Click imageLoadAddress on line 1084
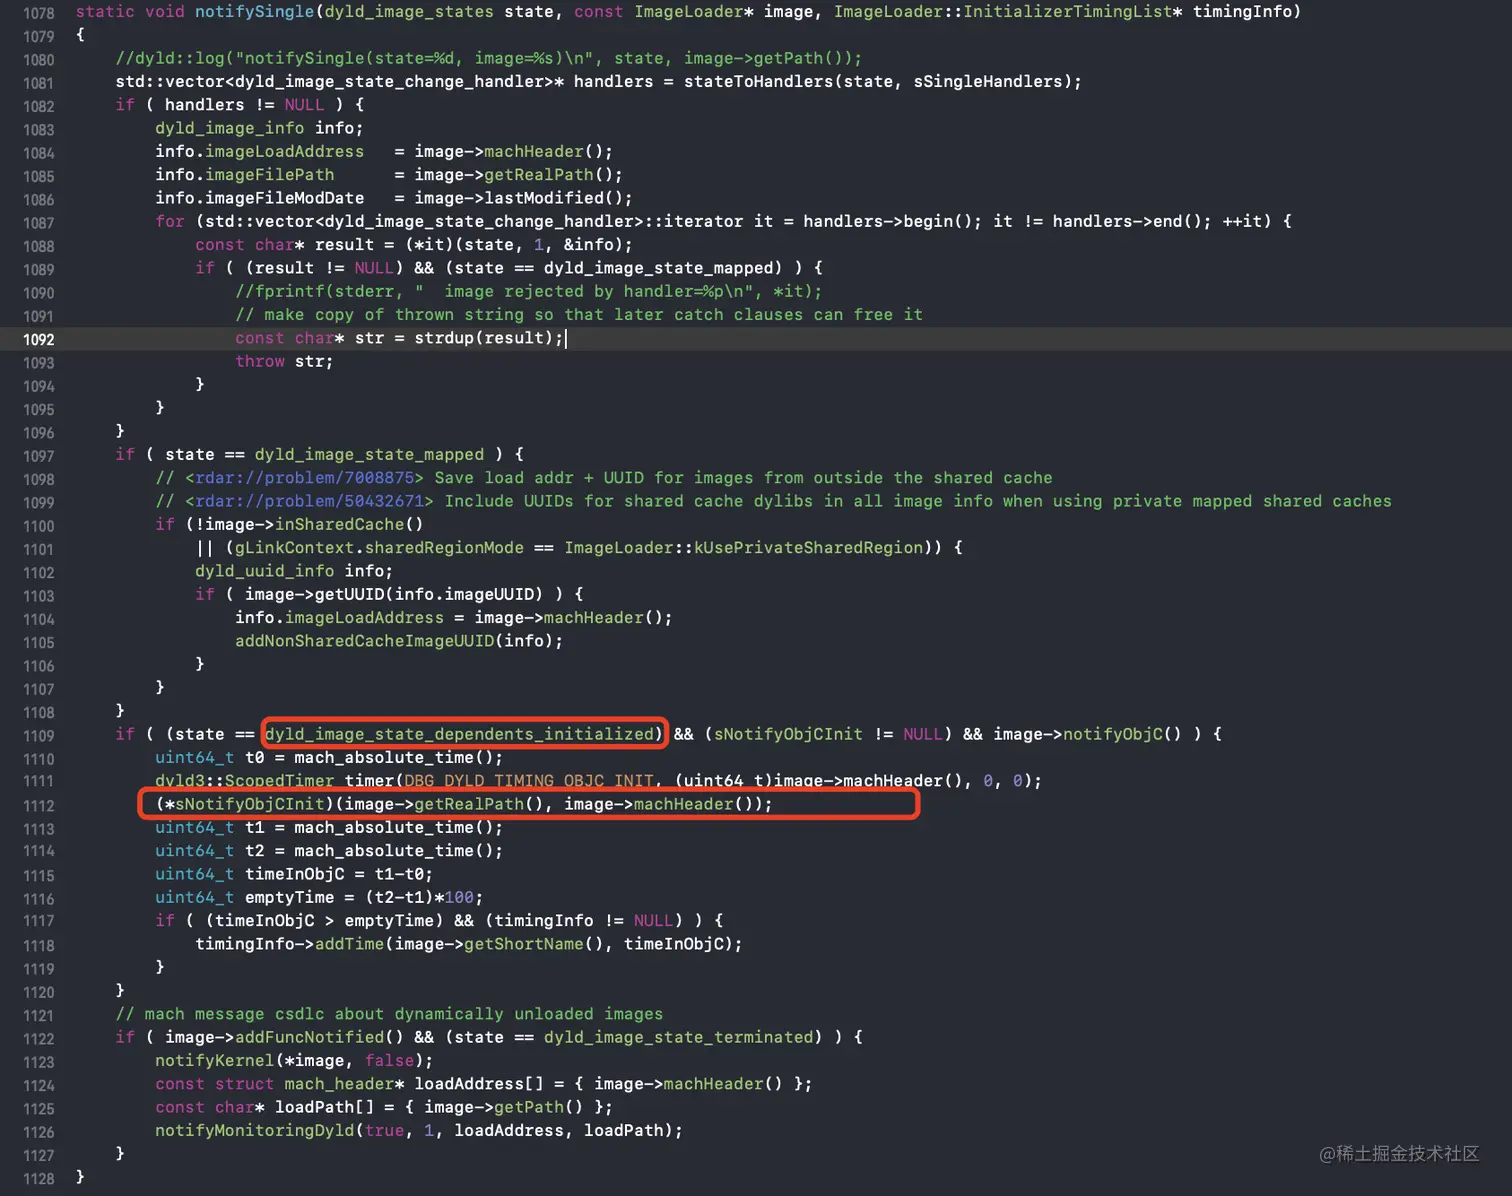Screen dimensions: 1512x1196 [284, 152]
